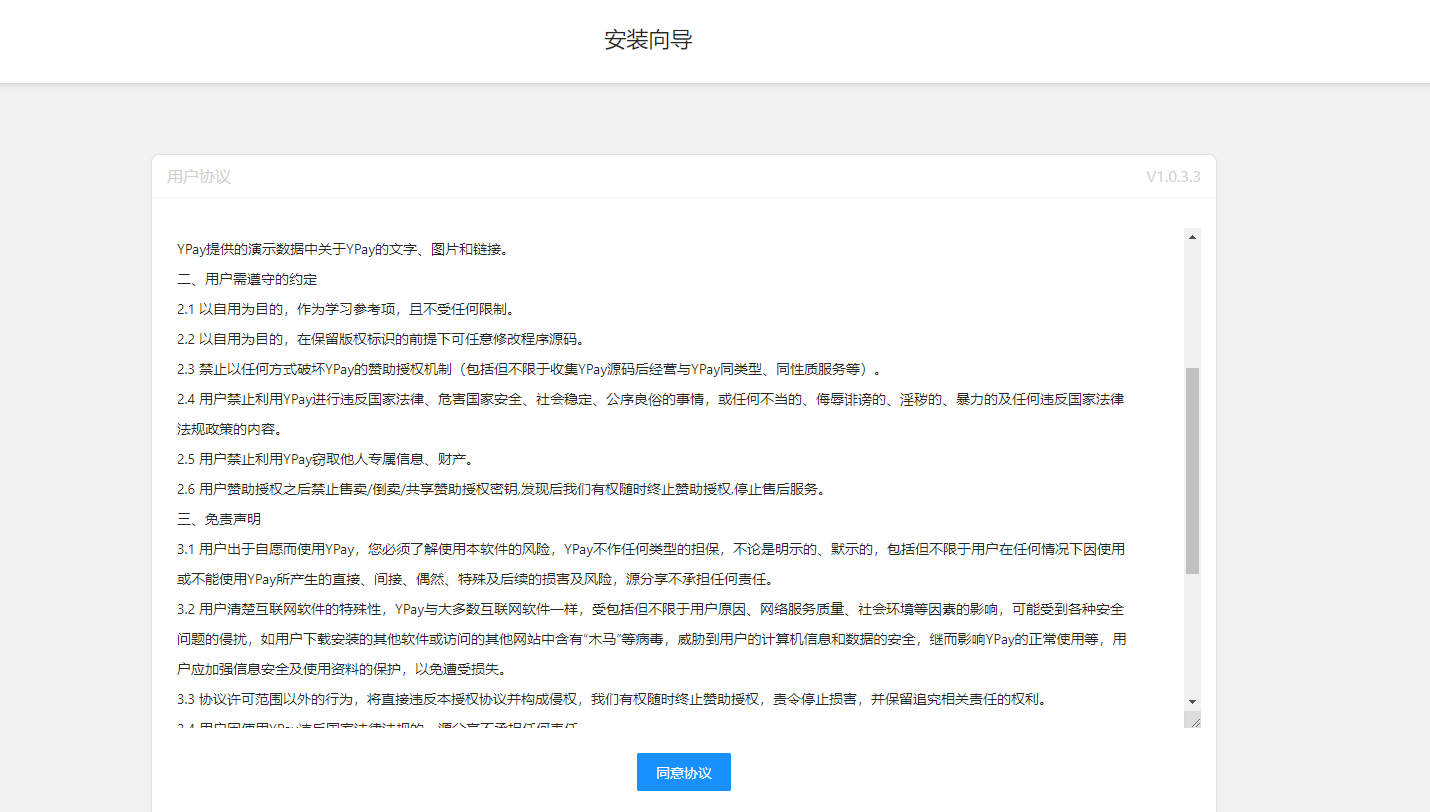Click the resize grip at textarea corner
1430x812 pixels.
tap(1192, 719)
